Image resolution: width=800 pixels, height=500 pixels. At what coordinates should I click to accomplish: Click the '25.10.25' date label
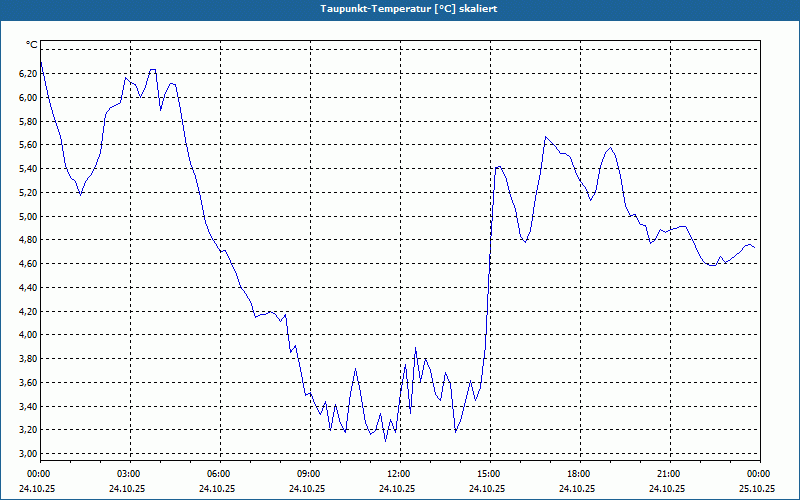pyautogui.click(x=758, y=488)
